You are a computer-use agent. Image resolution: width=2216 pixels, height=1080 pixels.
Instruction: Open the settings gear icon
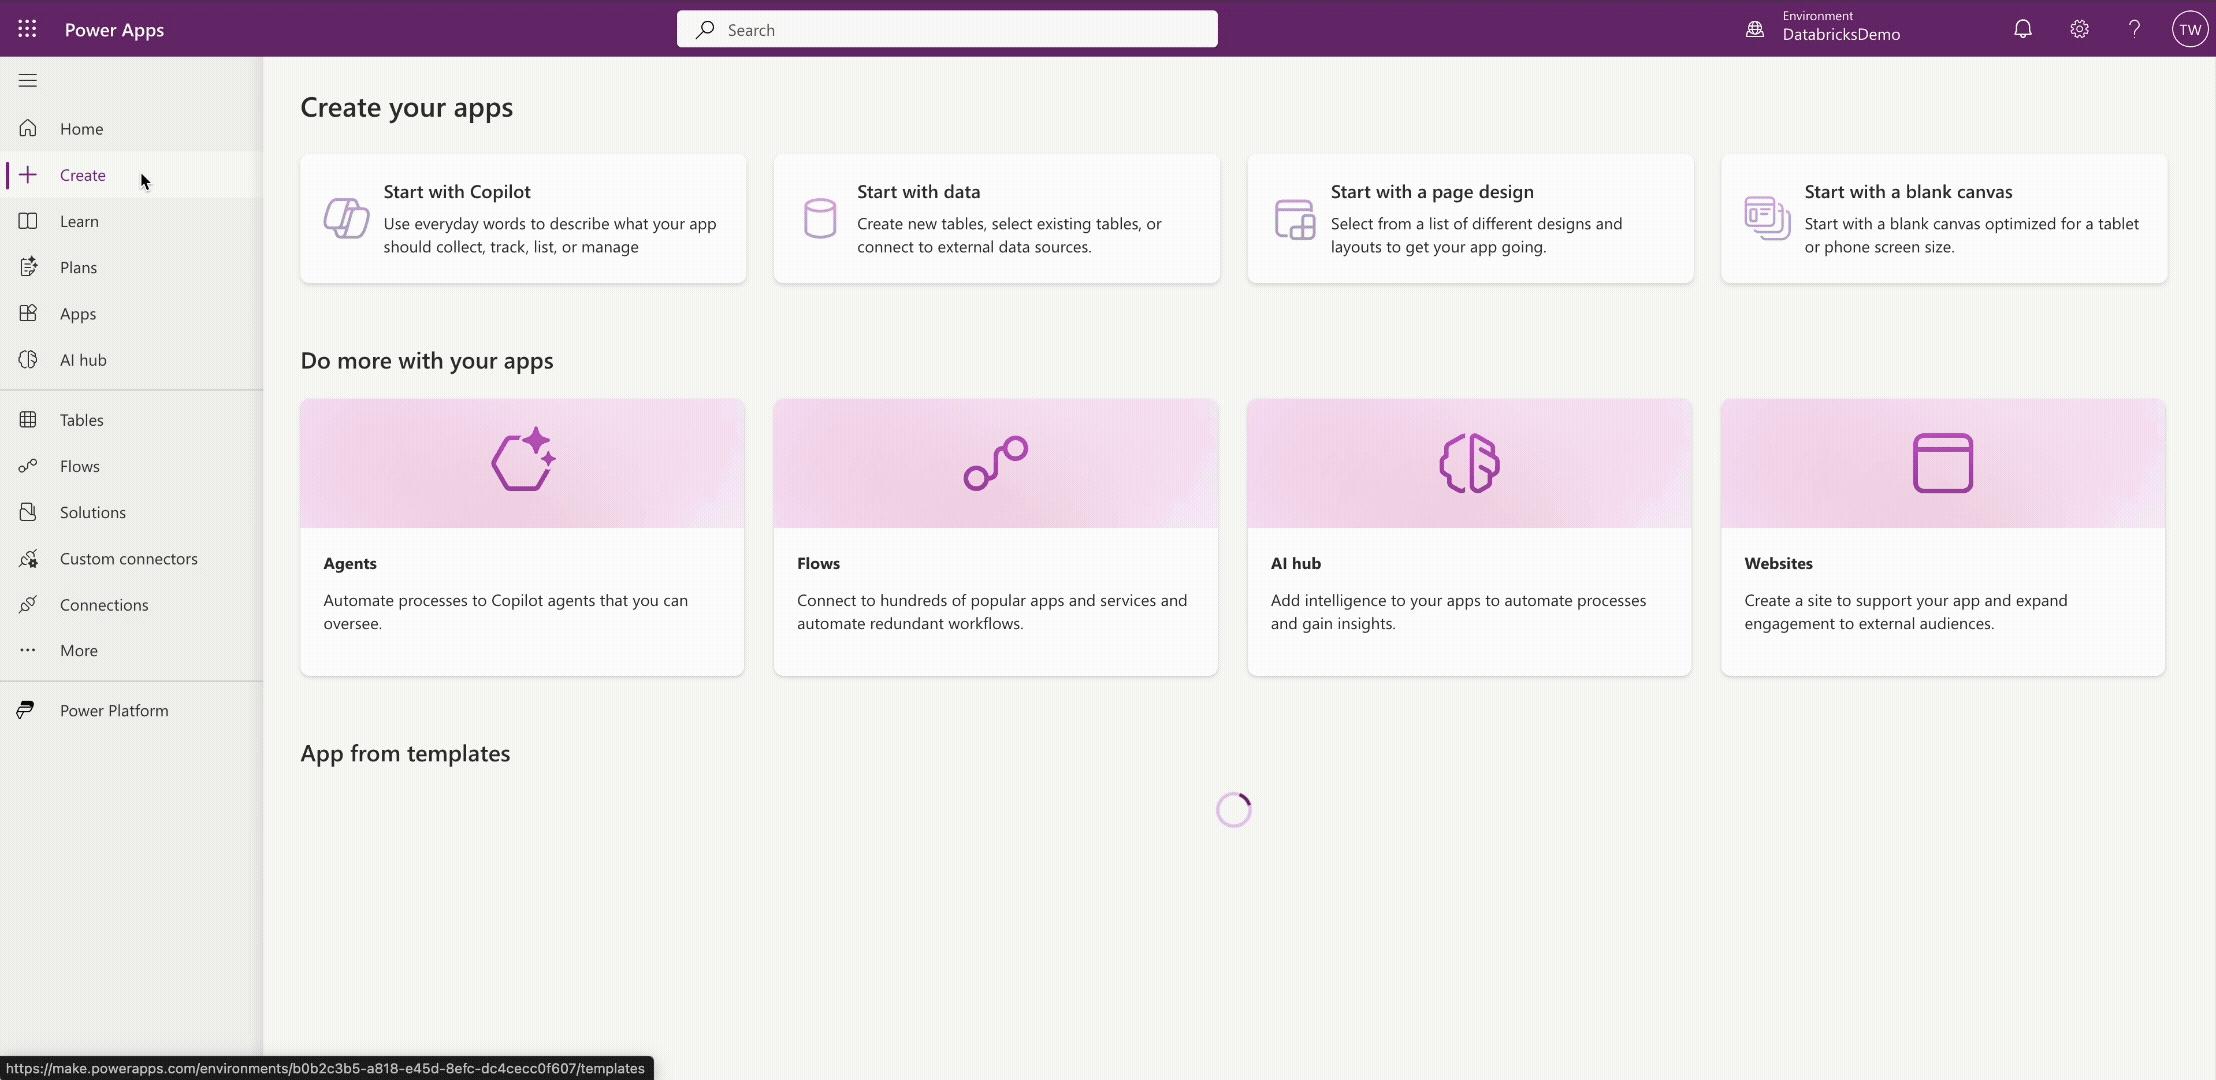point(2079,29)
